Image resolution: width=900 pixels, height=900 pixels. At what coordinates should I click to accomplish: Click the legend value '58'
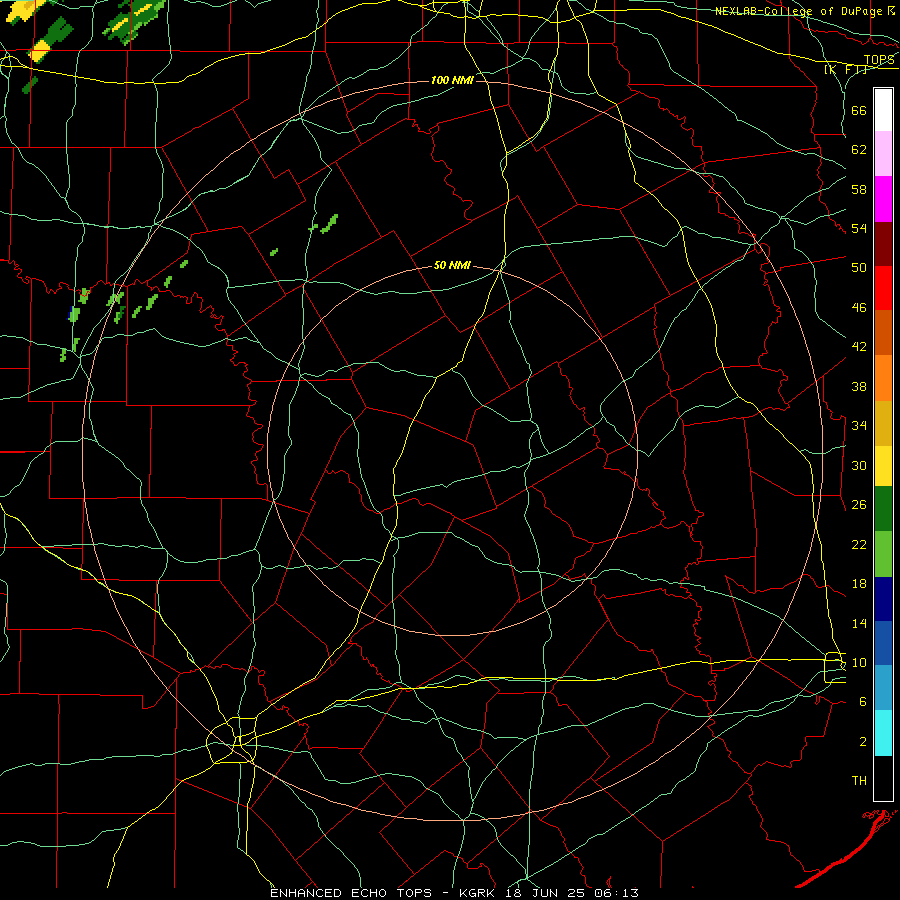click(859, 189)
